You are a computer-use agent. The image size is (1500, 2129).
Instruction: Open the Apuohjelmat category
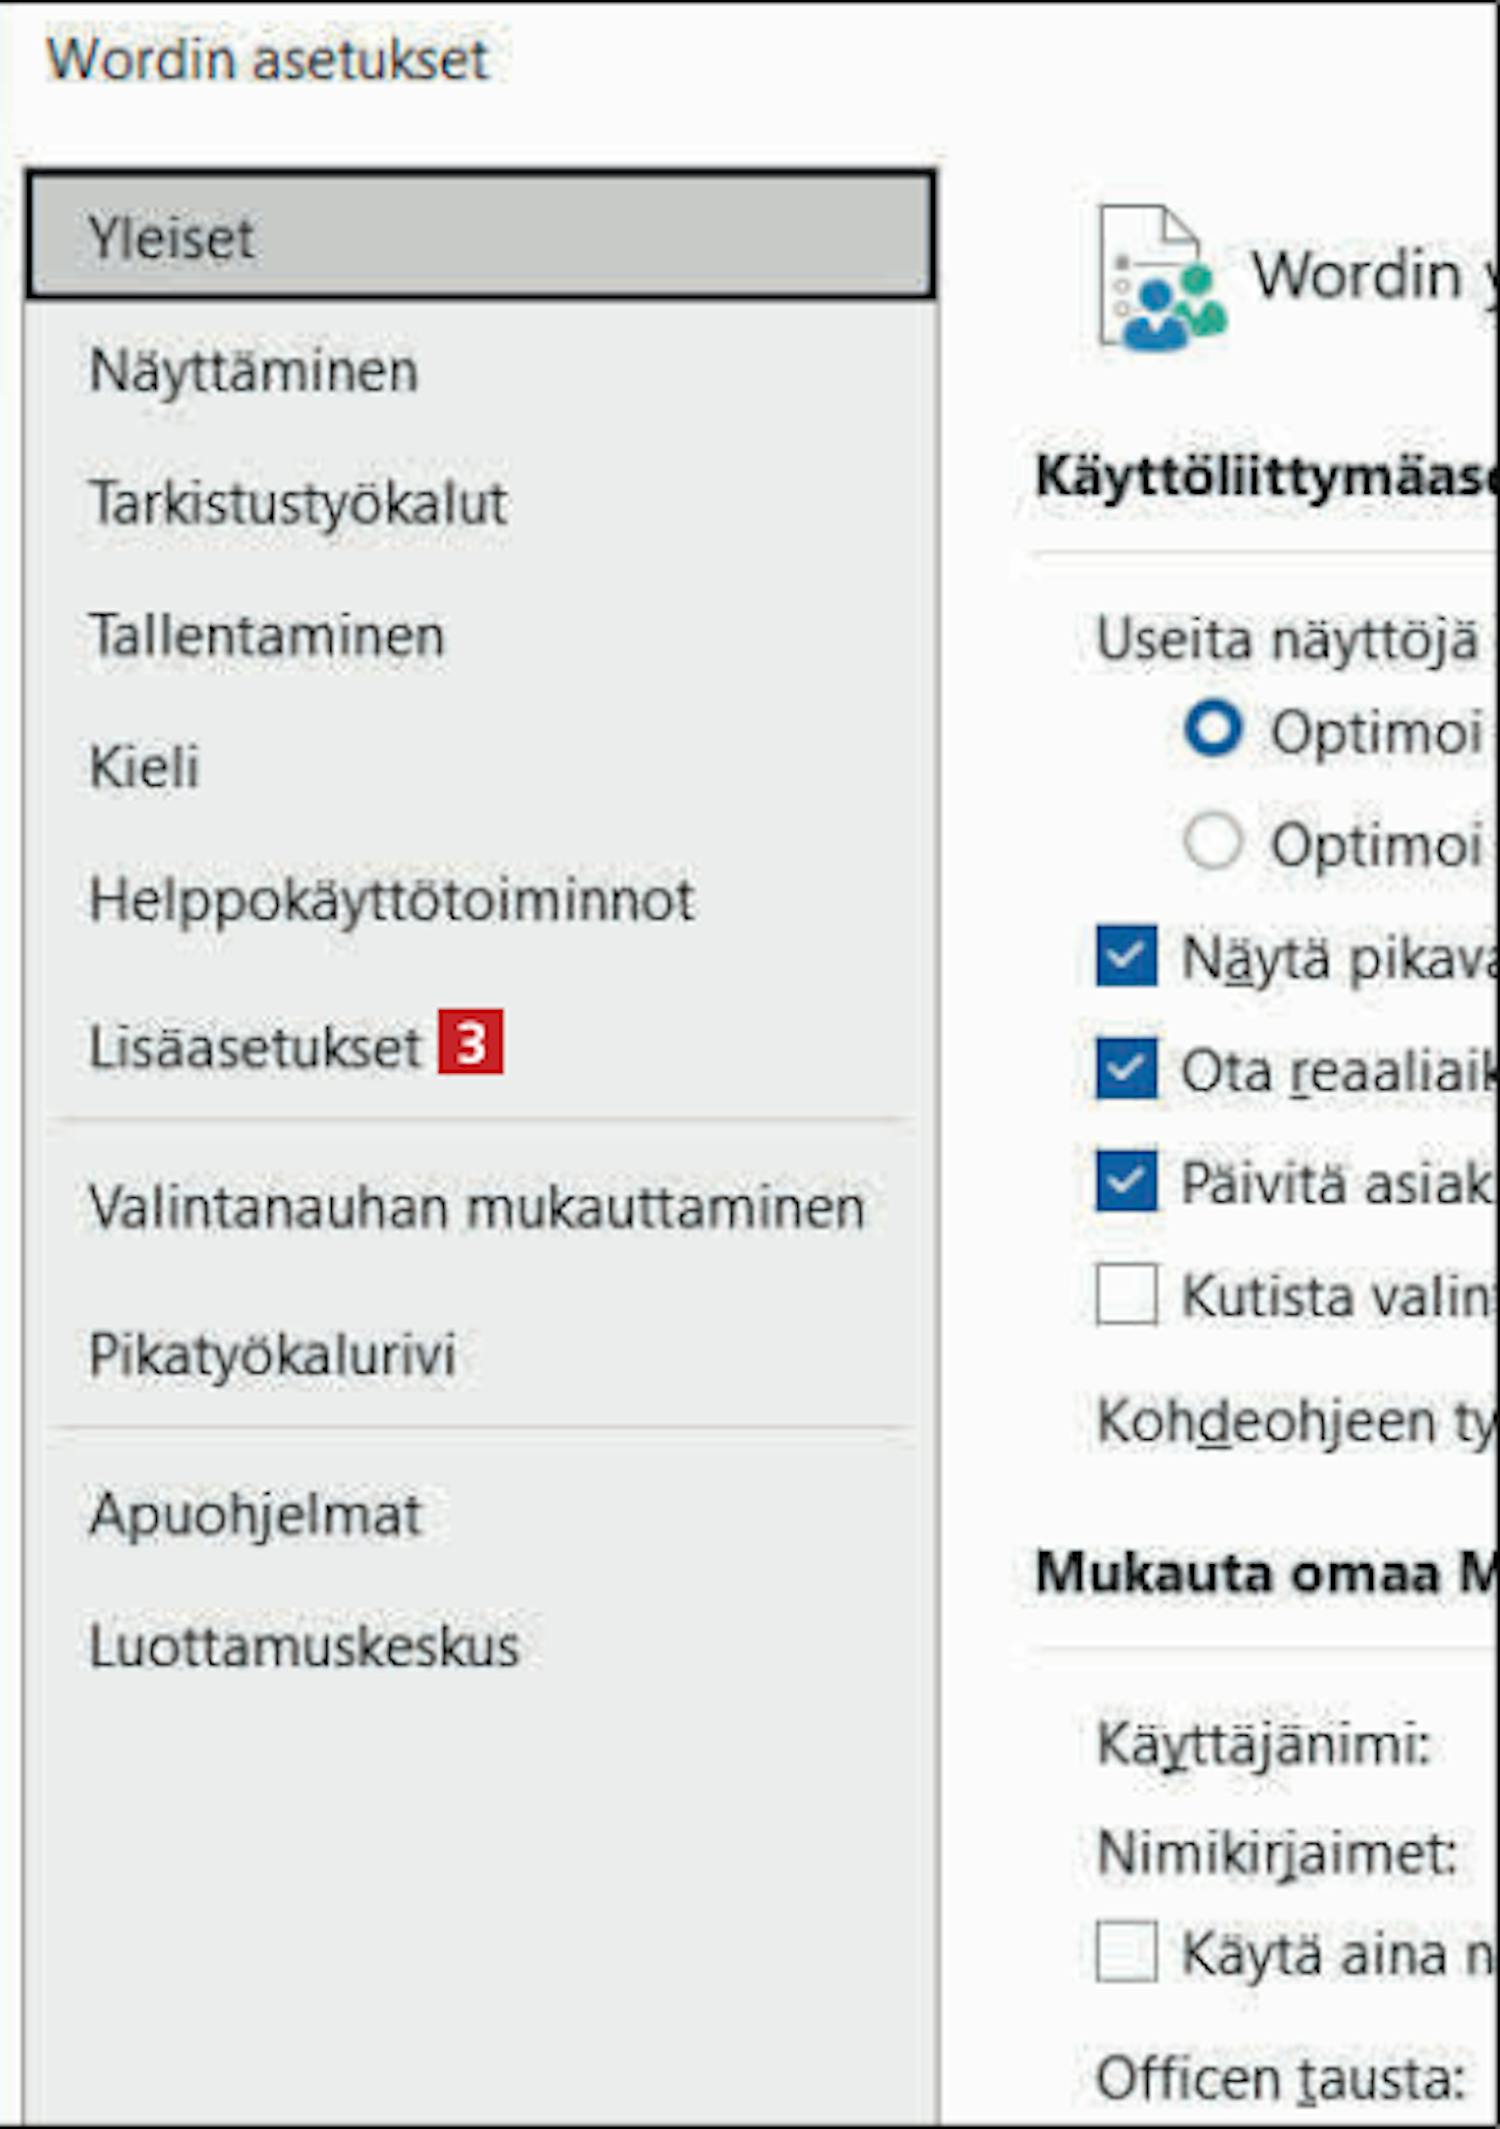481,1514
